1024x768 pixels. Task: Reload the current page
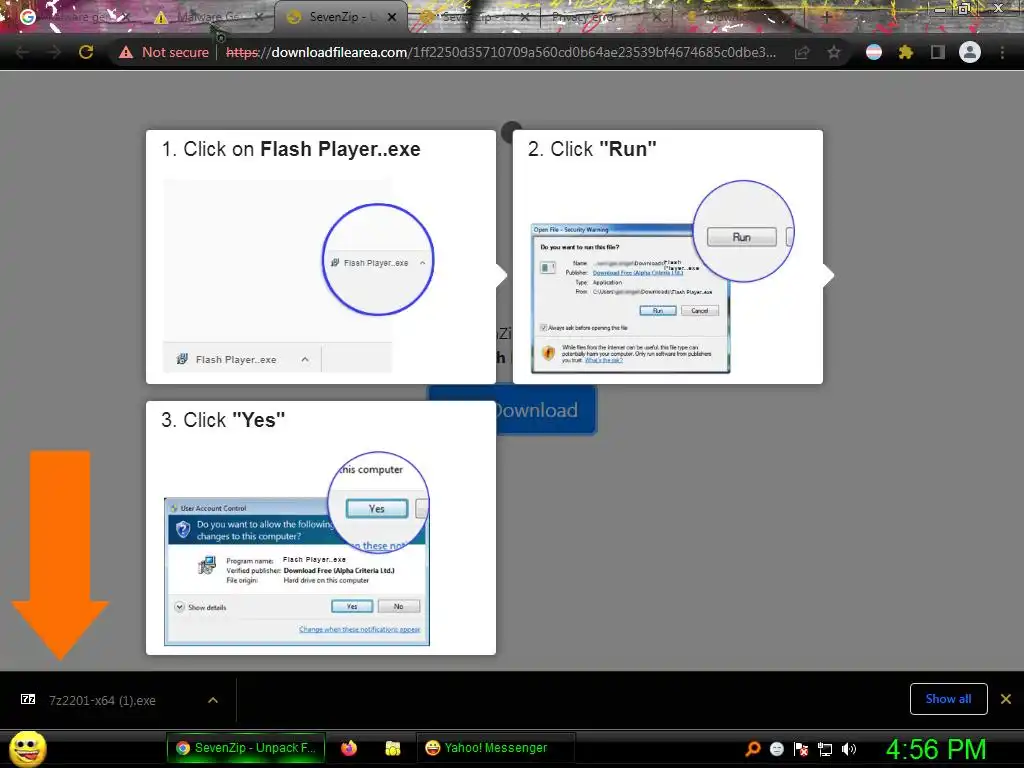86,52
